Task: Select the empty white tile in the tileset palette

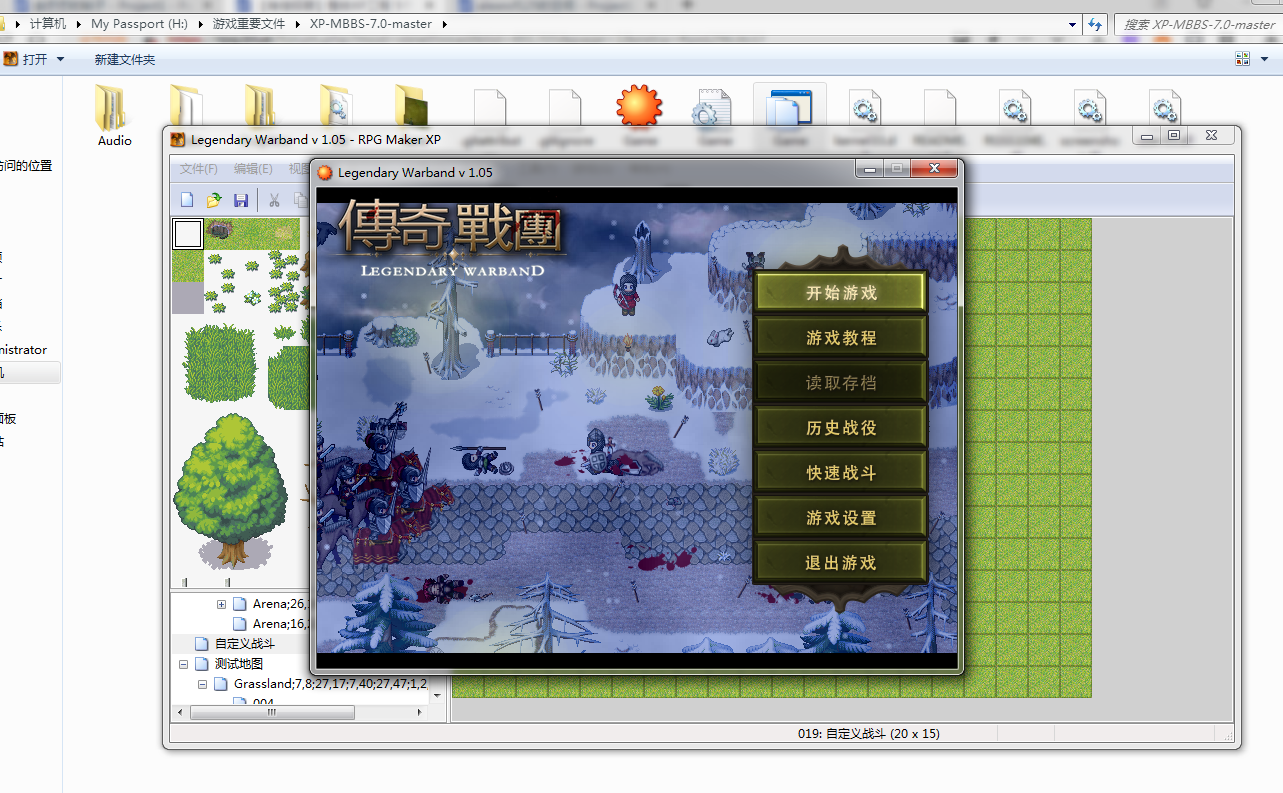Action: pyautogui.click(x=188, y=234)
